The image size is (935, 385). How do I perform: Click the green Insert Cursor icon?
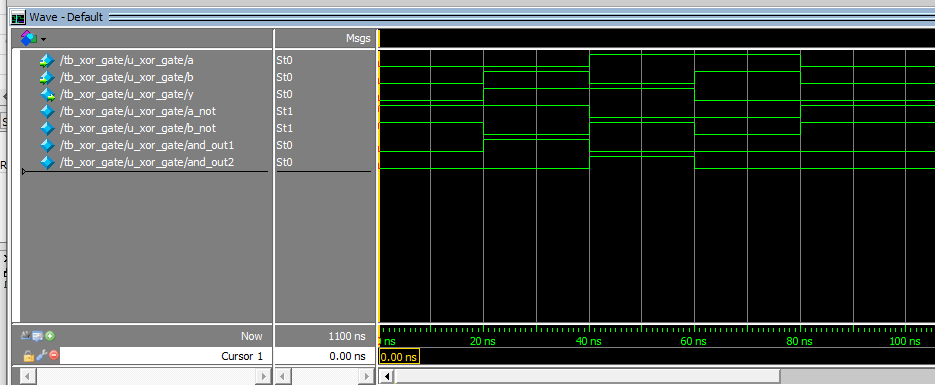click(x=50, y=336)
